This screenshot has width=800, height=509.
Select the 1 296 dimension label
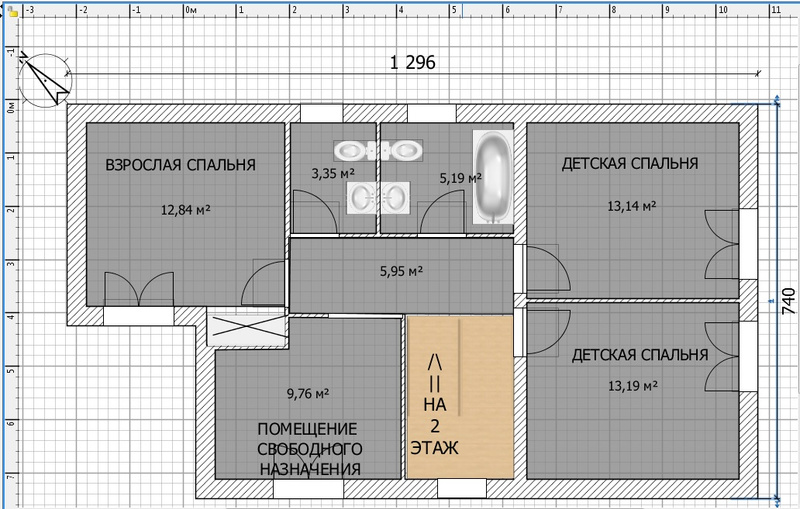(413, 63)
